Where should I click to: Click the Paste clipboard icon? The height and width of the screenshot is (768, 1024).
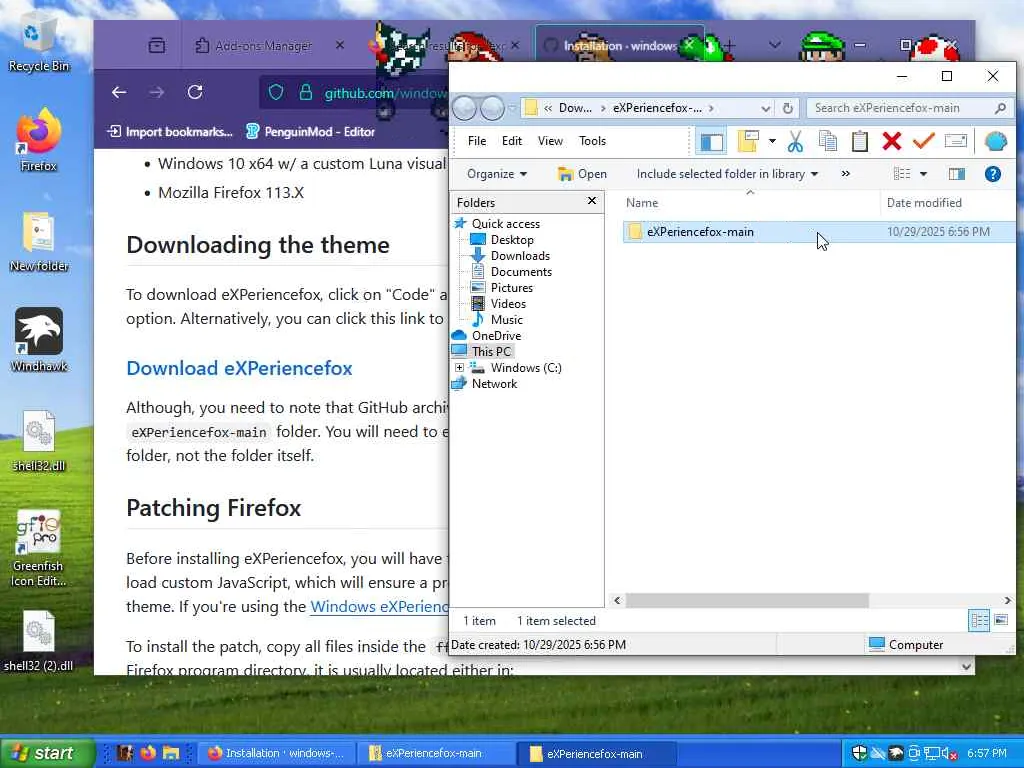pyautogui.click(x=859, y=141)
